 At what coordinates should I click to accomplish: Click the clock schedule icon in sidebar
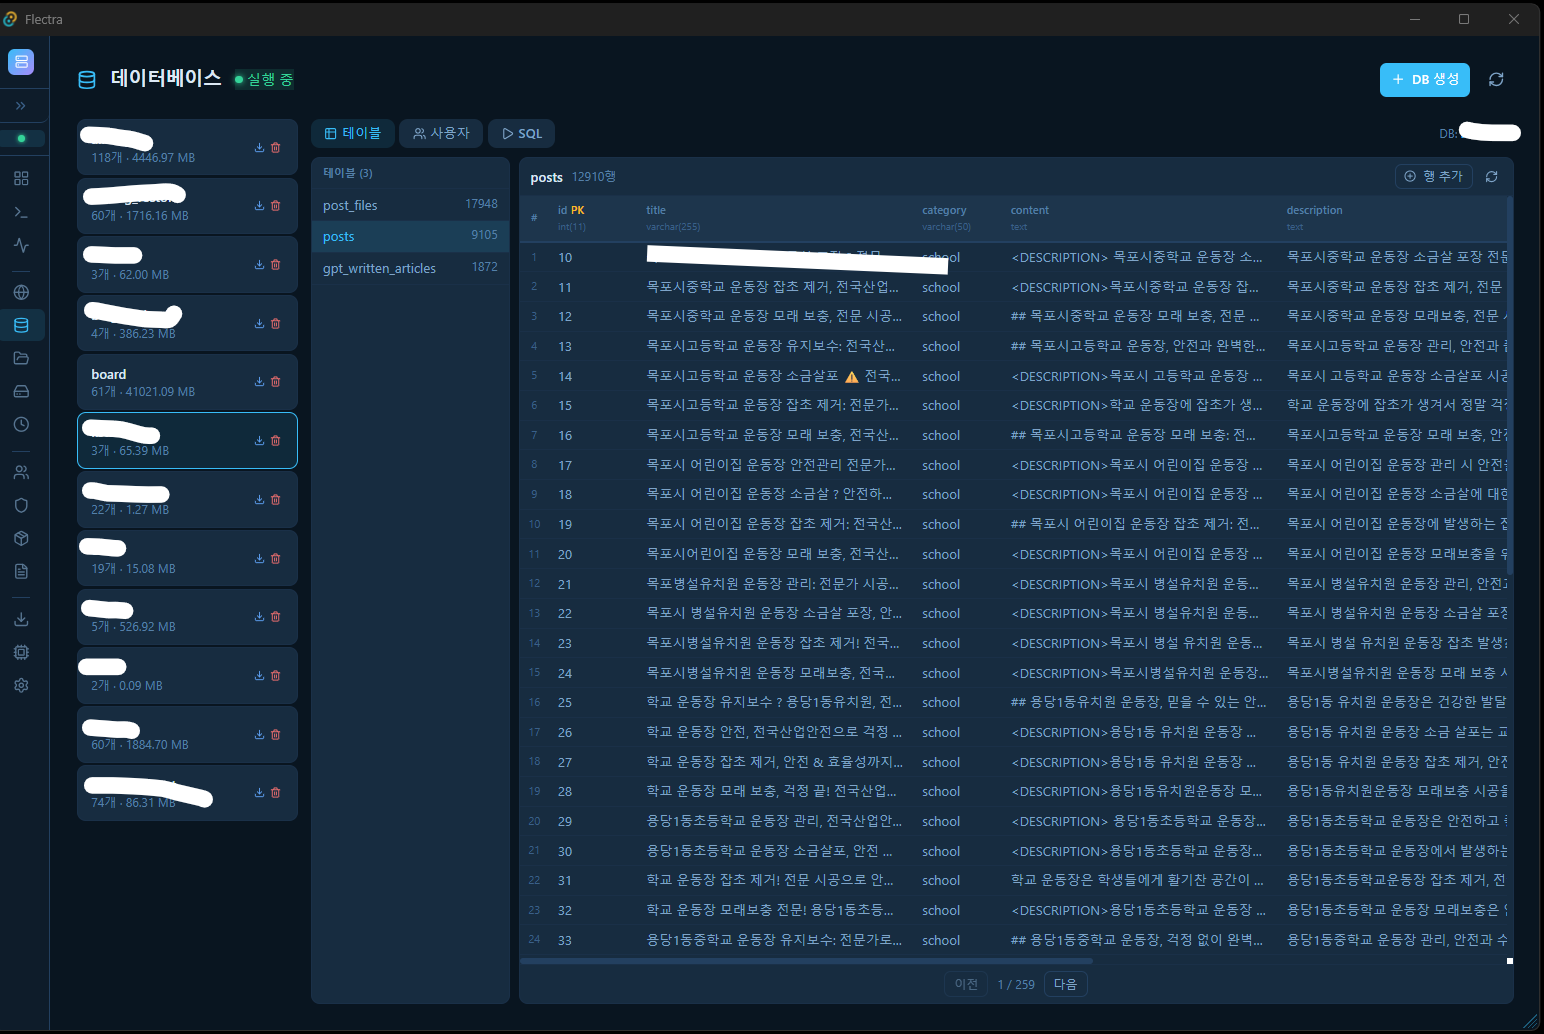coord(21,424)
